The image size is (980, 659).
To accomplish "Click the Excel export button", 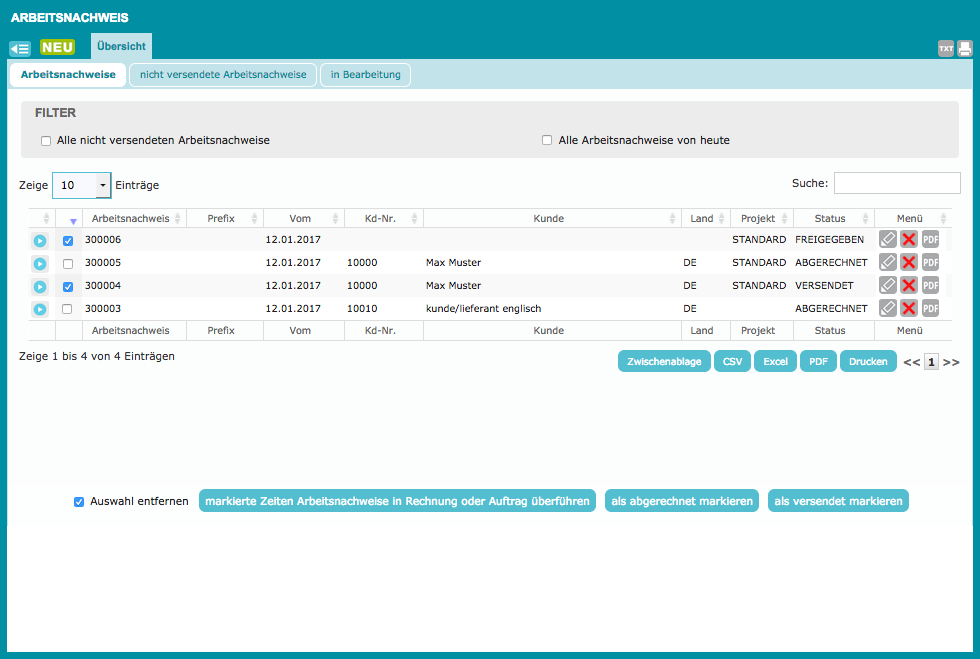I will (x=775, y=362).
